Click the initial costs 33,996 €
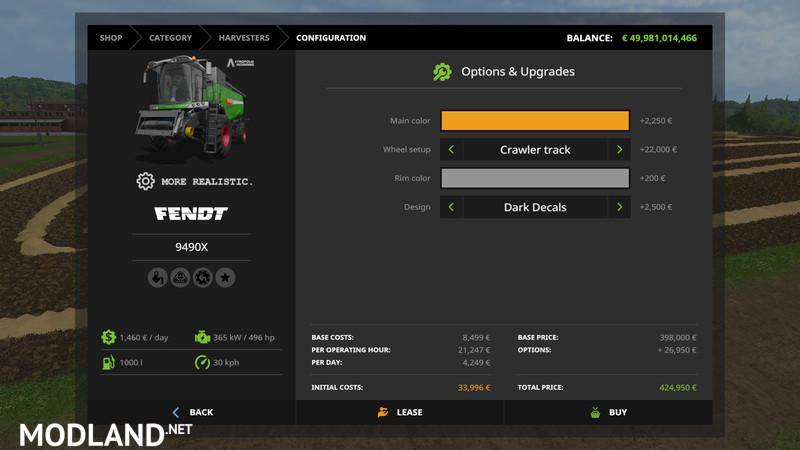 pyautogui.click(x=474, y=388)
